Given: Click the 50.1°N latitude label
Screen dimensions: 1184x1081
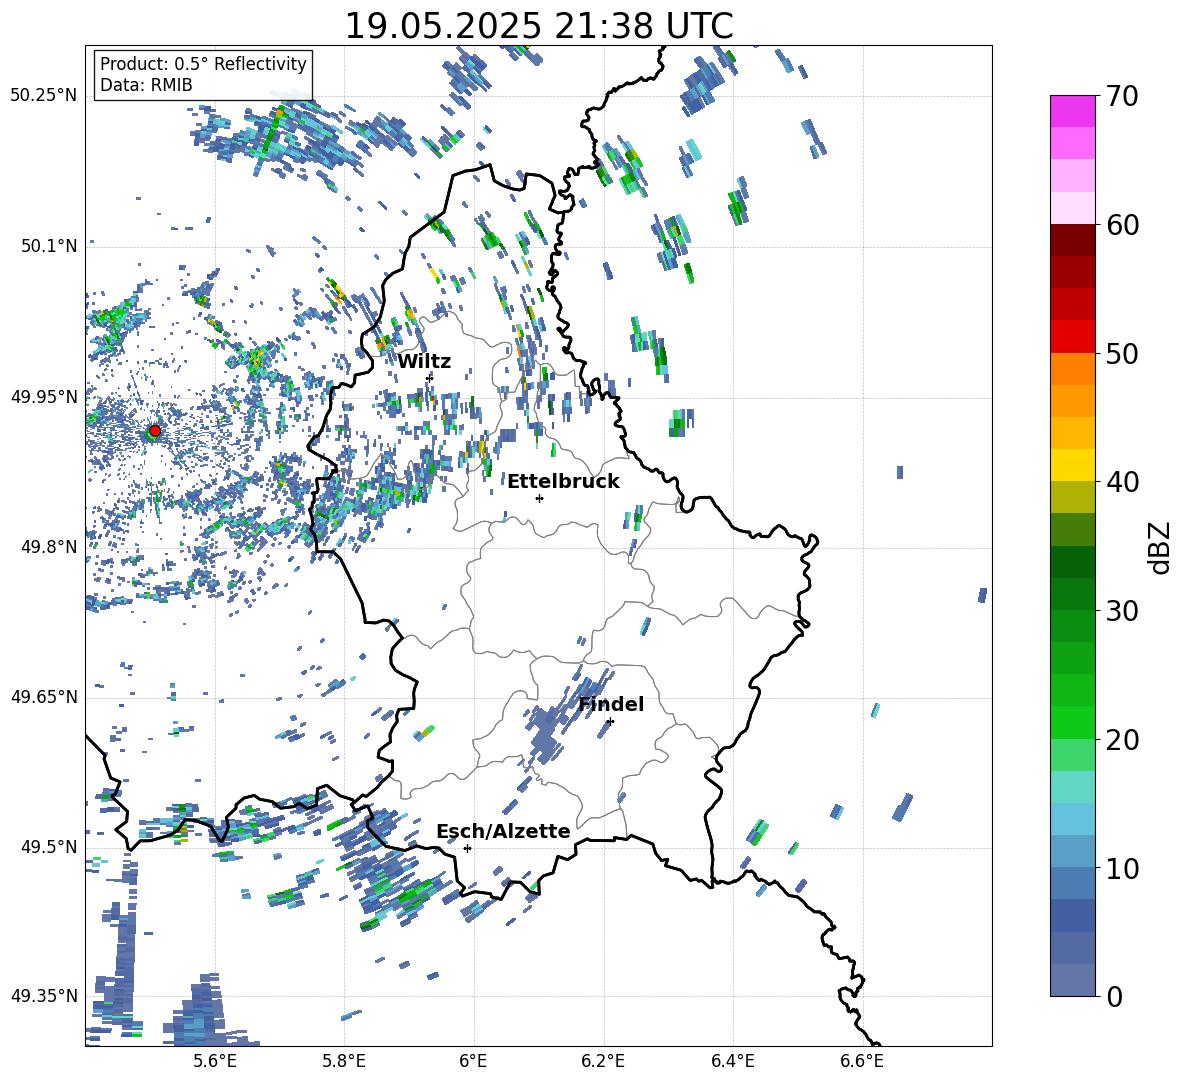Looking at the screenshot, I should pyautogui.click(x=49, y=246).
